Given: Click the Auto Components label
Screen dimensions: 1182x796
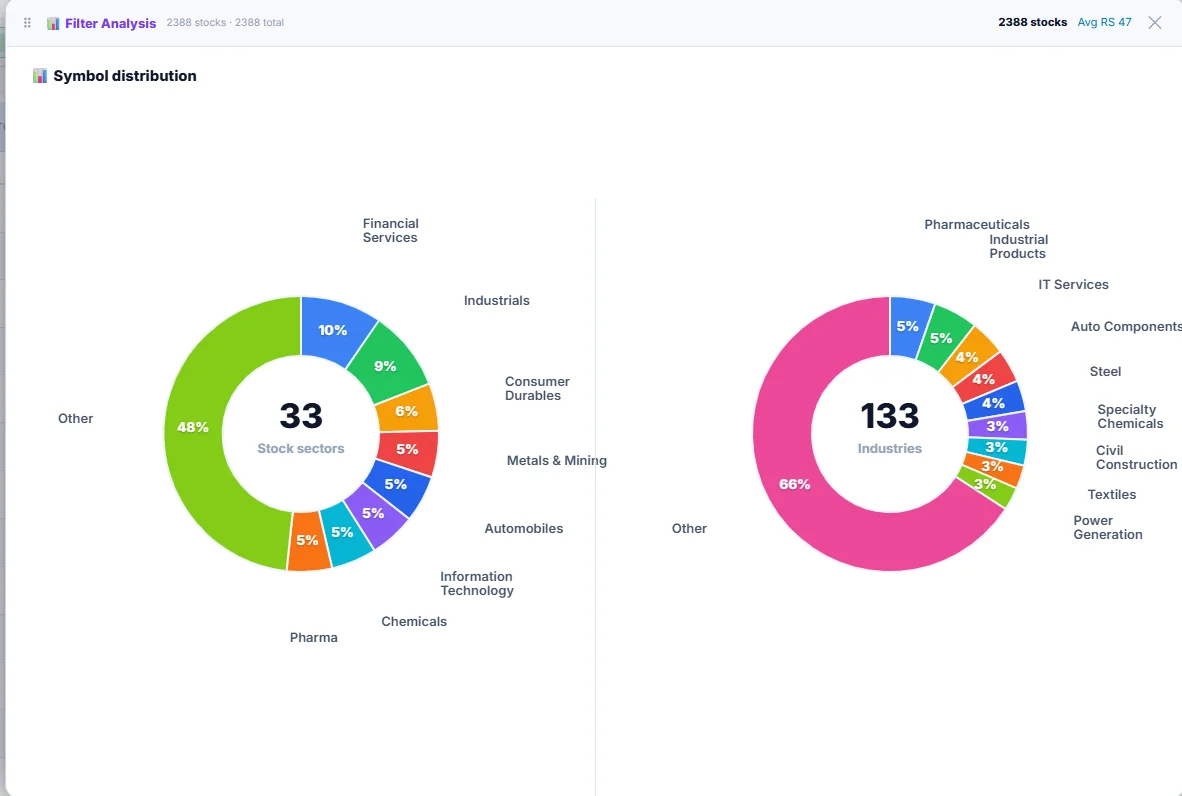Looking at the screenshot, I should [x=1126, y=326].
